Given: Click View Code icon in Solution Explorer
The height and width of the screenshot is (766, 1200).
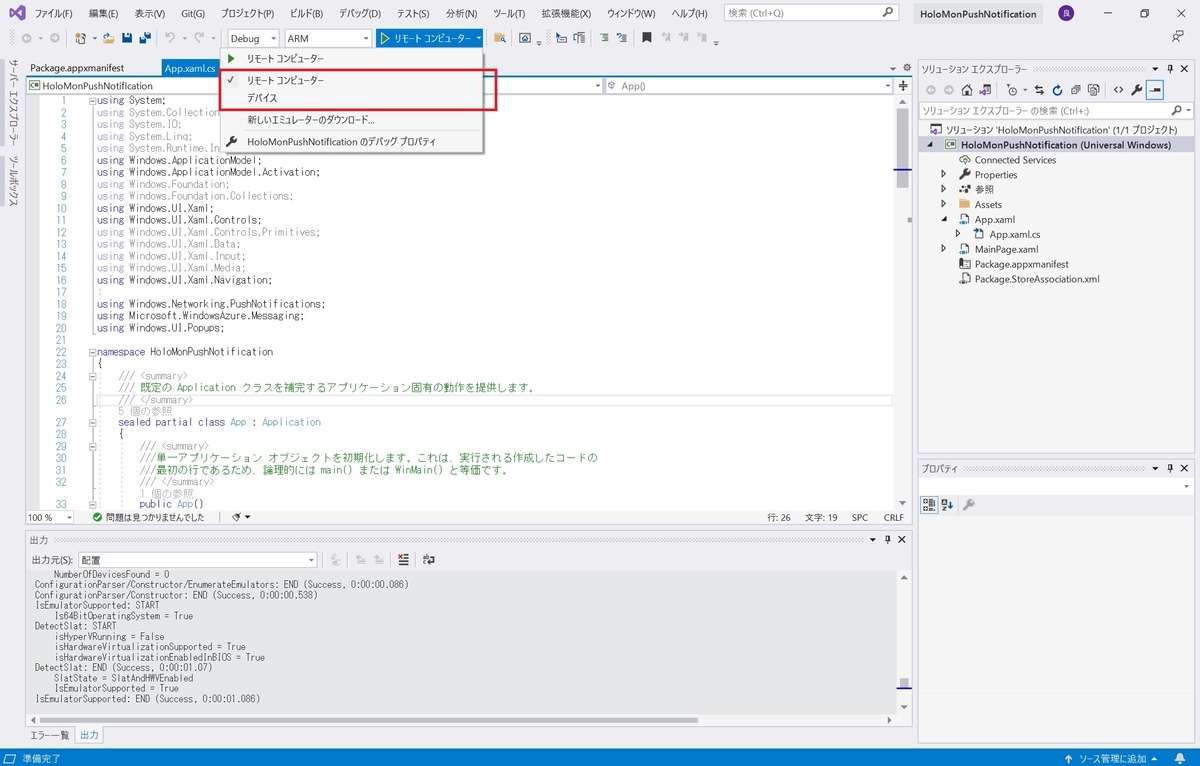Looking at the screenshot, I should 1118,90.
